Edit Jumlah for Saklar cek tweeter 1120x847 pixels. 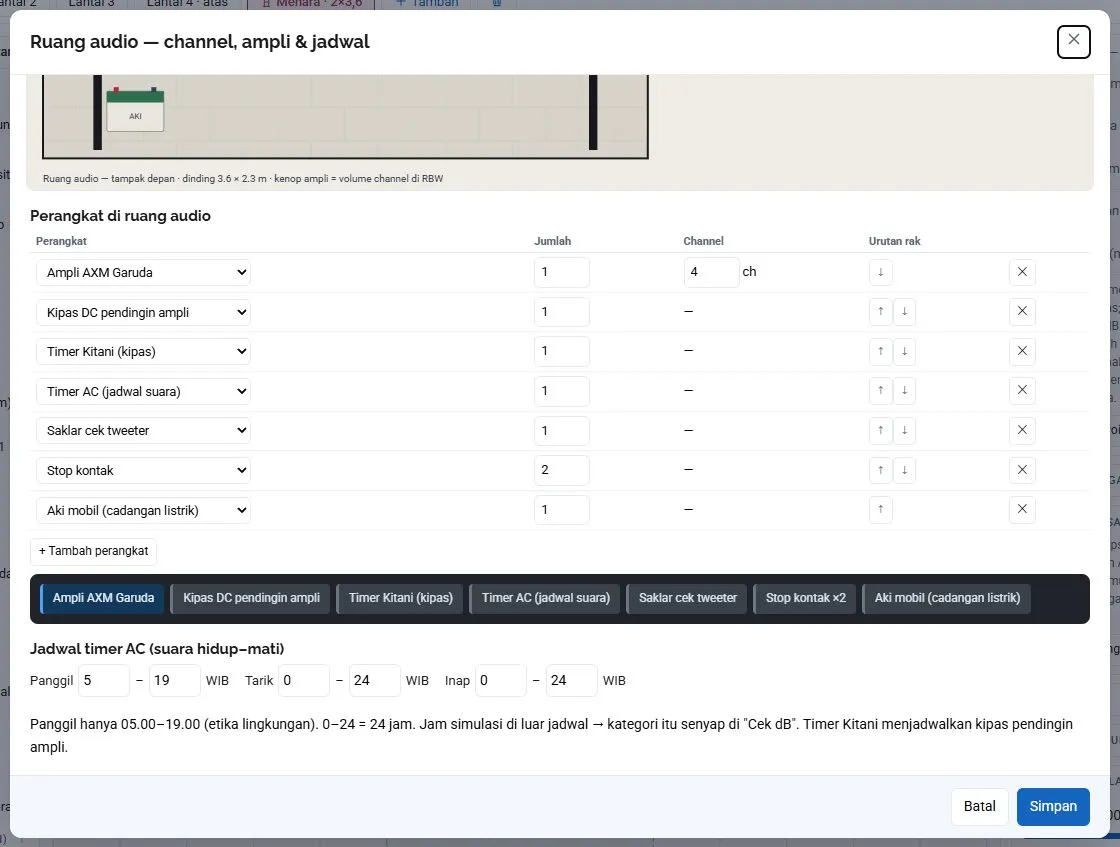click(x=561, y=431)
